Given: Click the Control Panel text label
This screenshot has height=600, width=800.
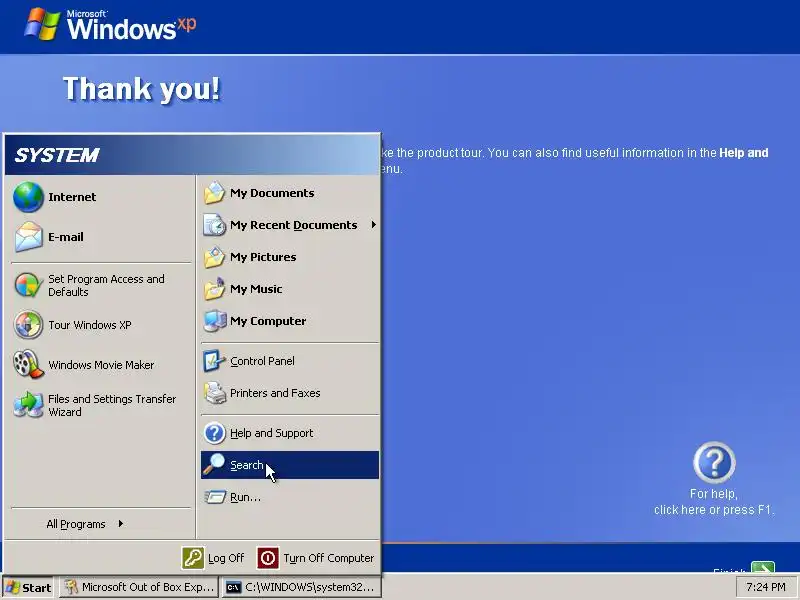Looking at the screenshot, I should [x=262, y=361].
